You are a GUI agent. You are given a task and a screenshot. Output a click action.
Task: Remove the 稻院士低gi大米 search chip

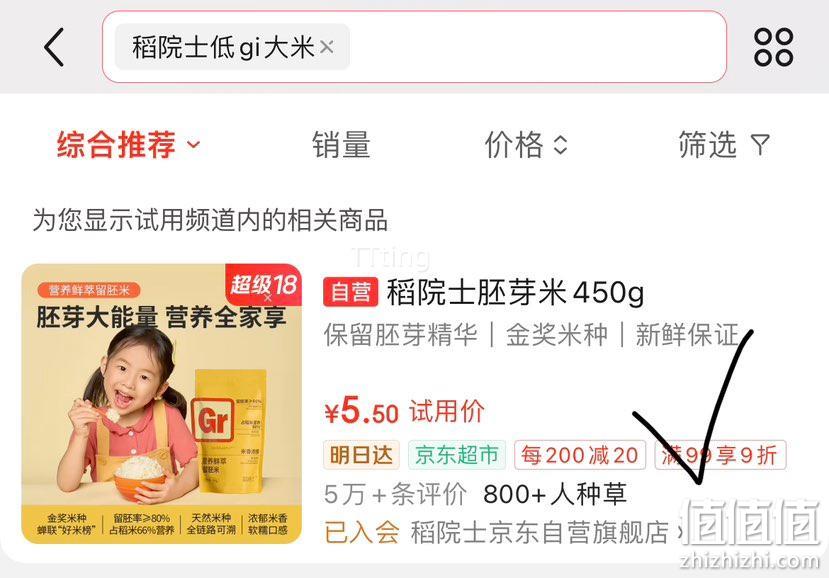[327, 47]
